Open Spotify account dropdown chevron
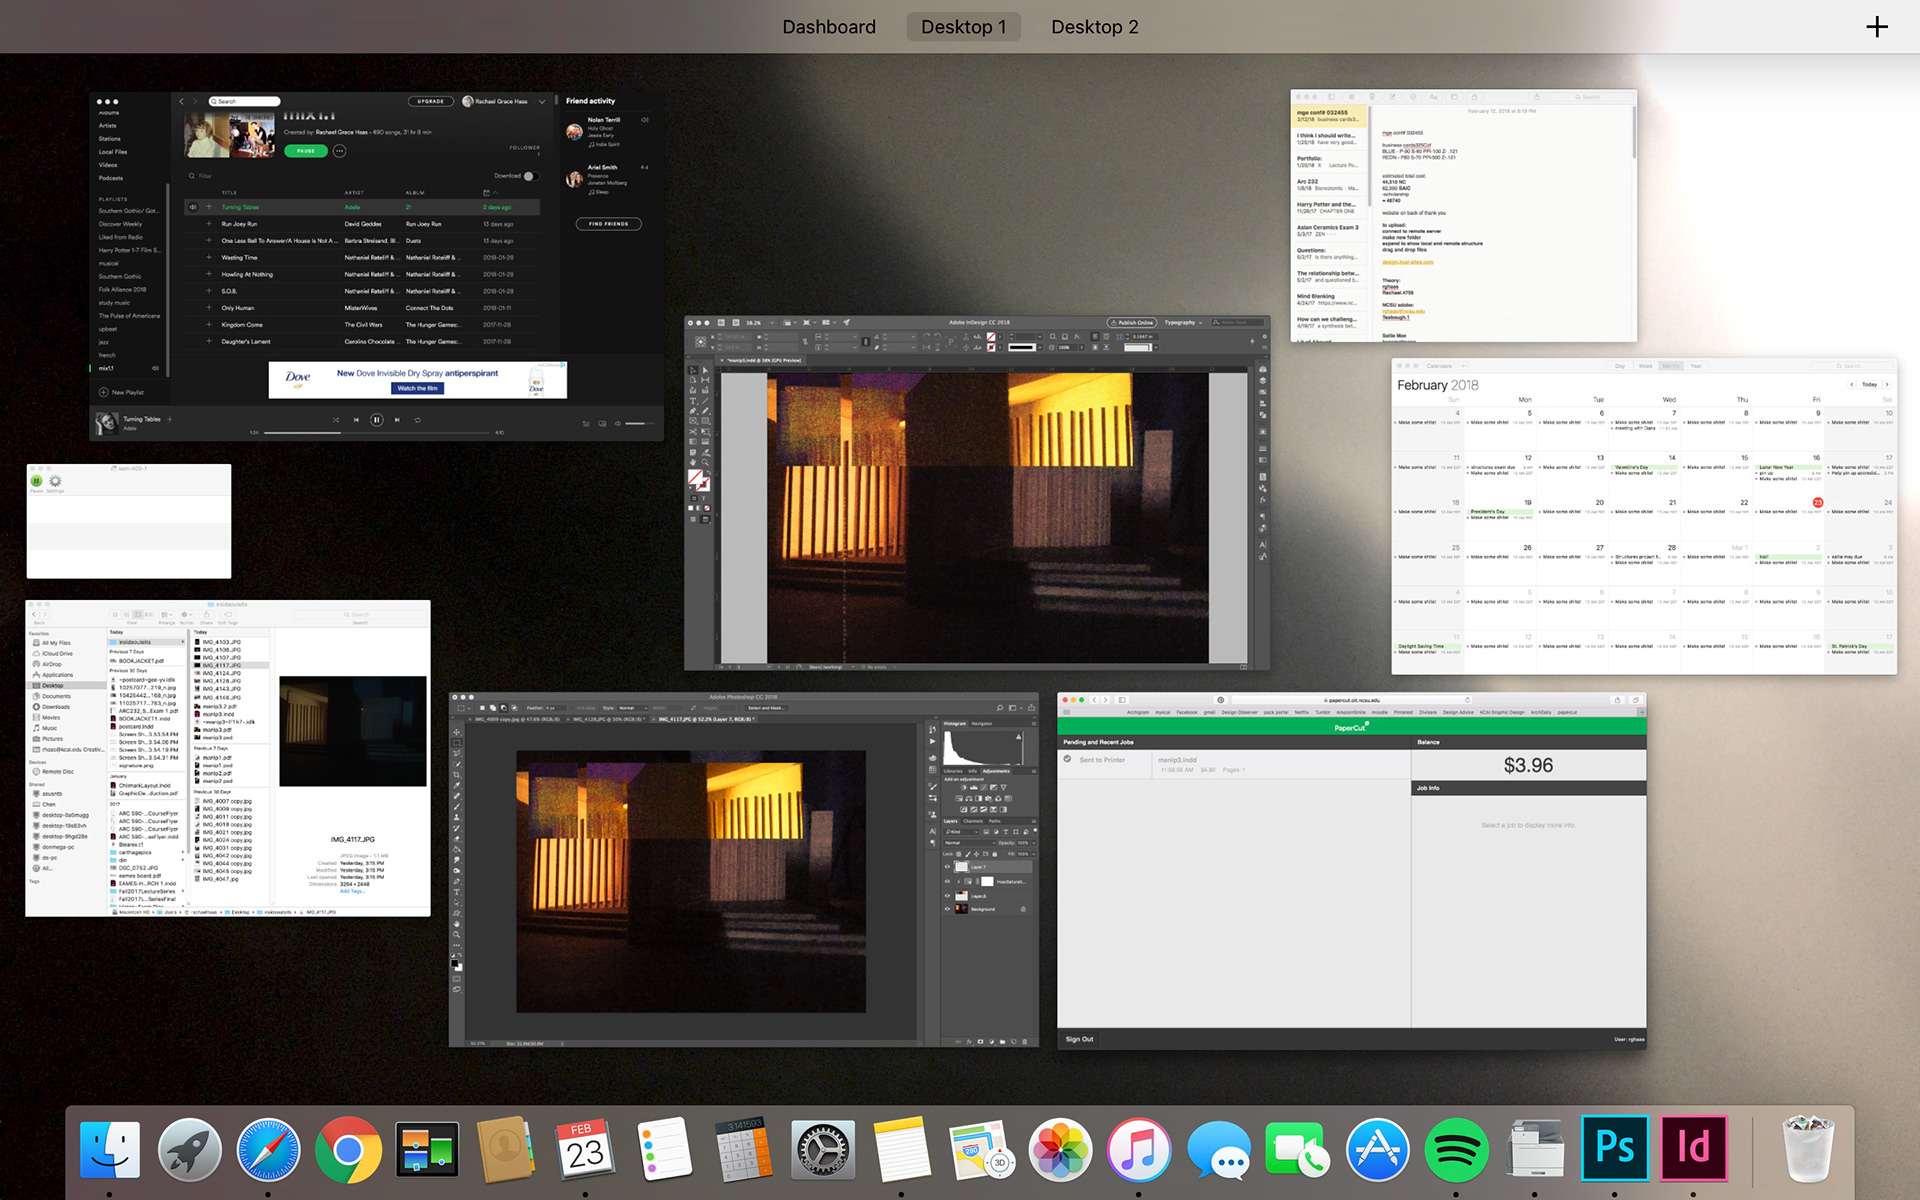 coord(542,101)
